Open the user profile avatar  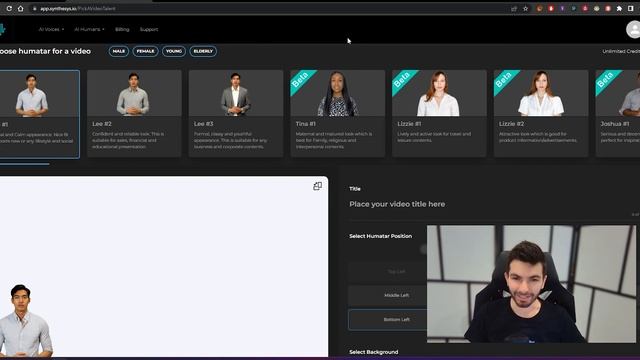click(x=633, y=29)
